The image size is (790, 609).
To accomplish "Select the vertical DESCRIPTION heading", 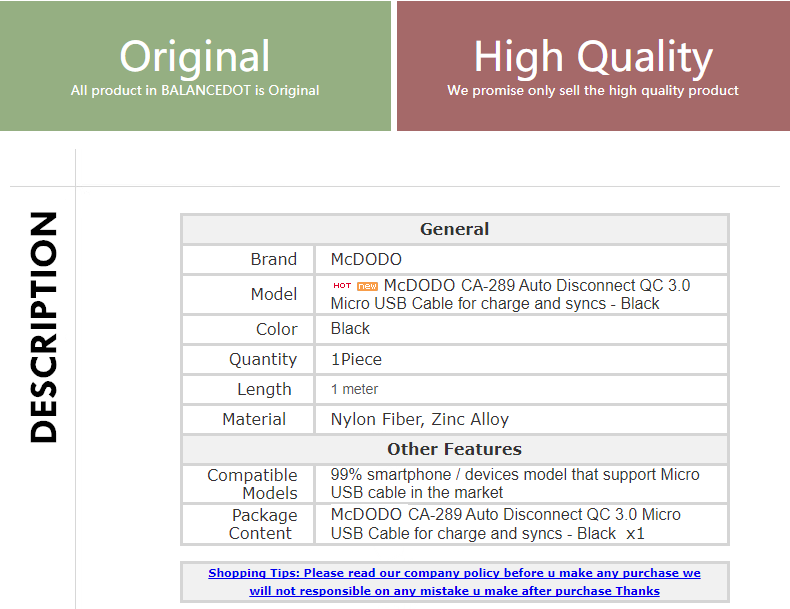I will coord(44,327).
